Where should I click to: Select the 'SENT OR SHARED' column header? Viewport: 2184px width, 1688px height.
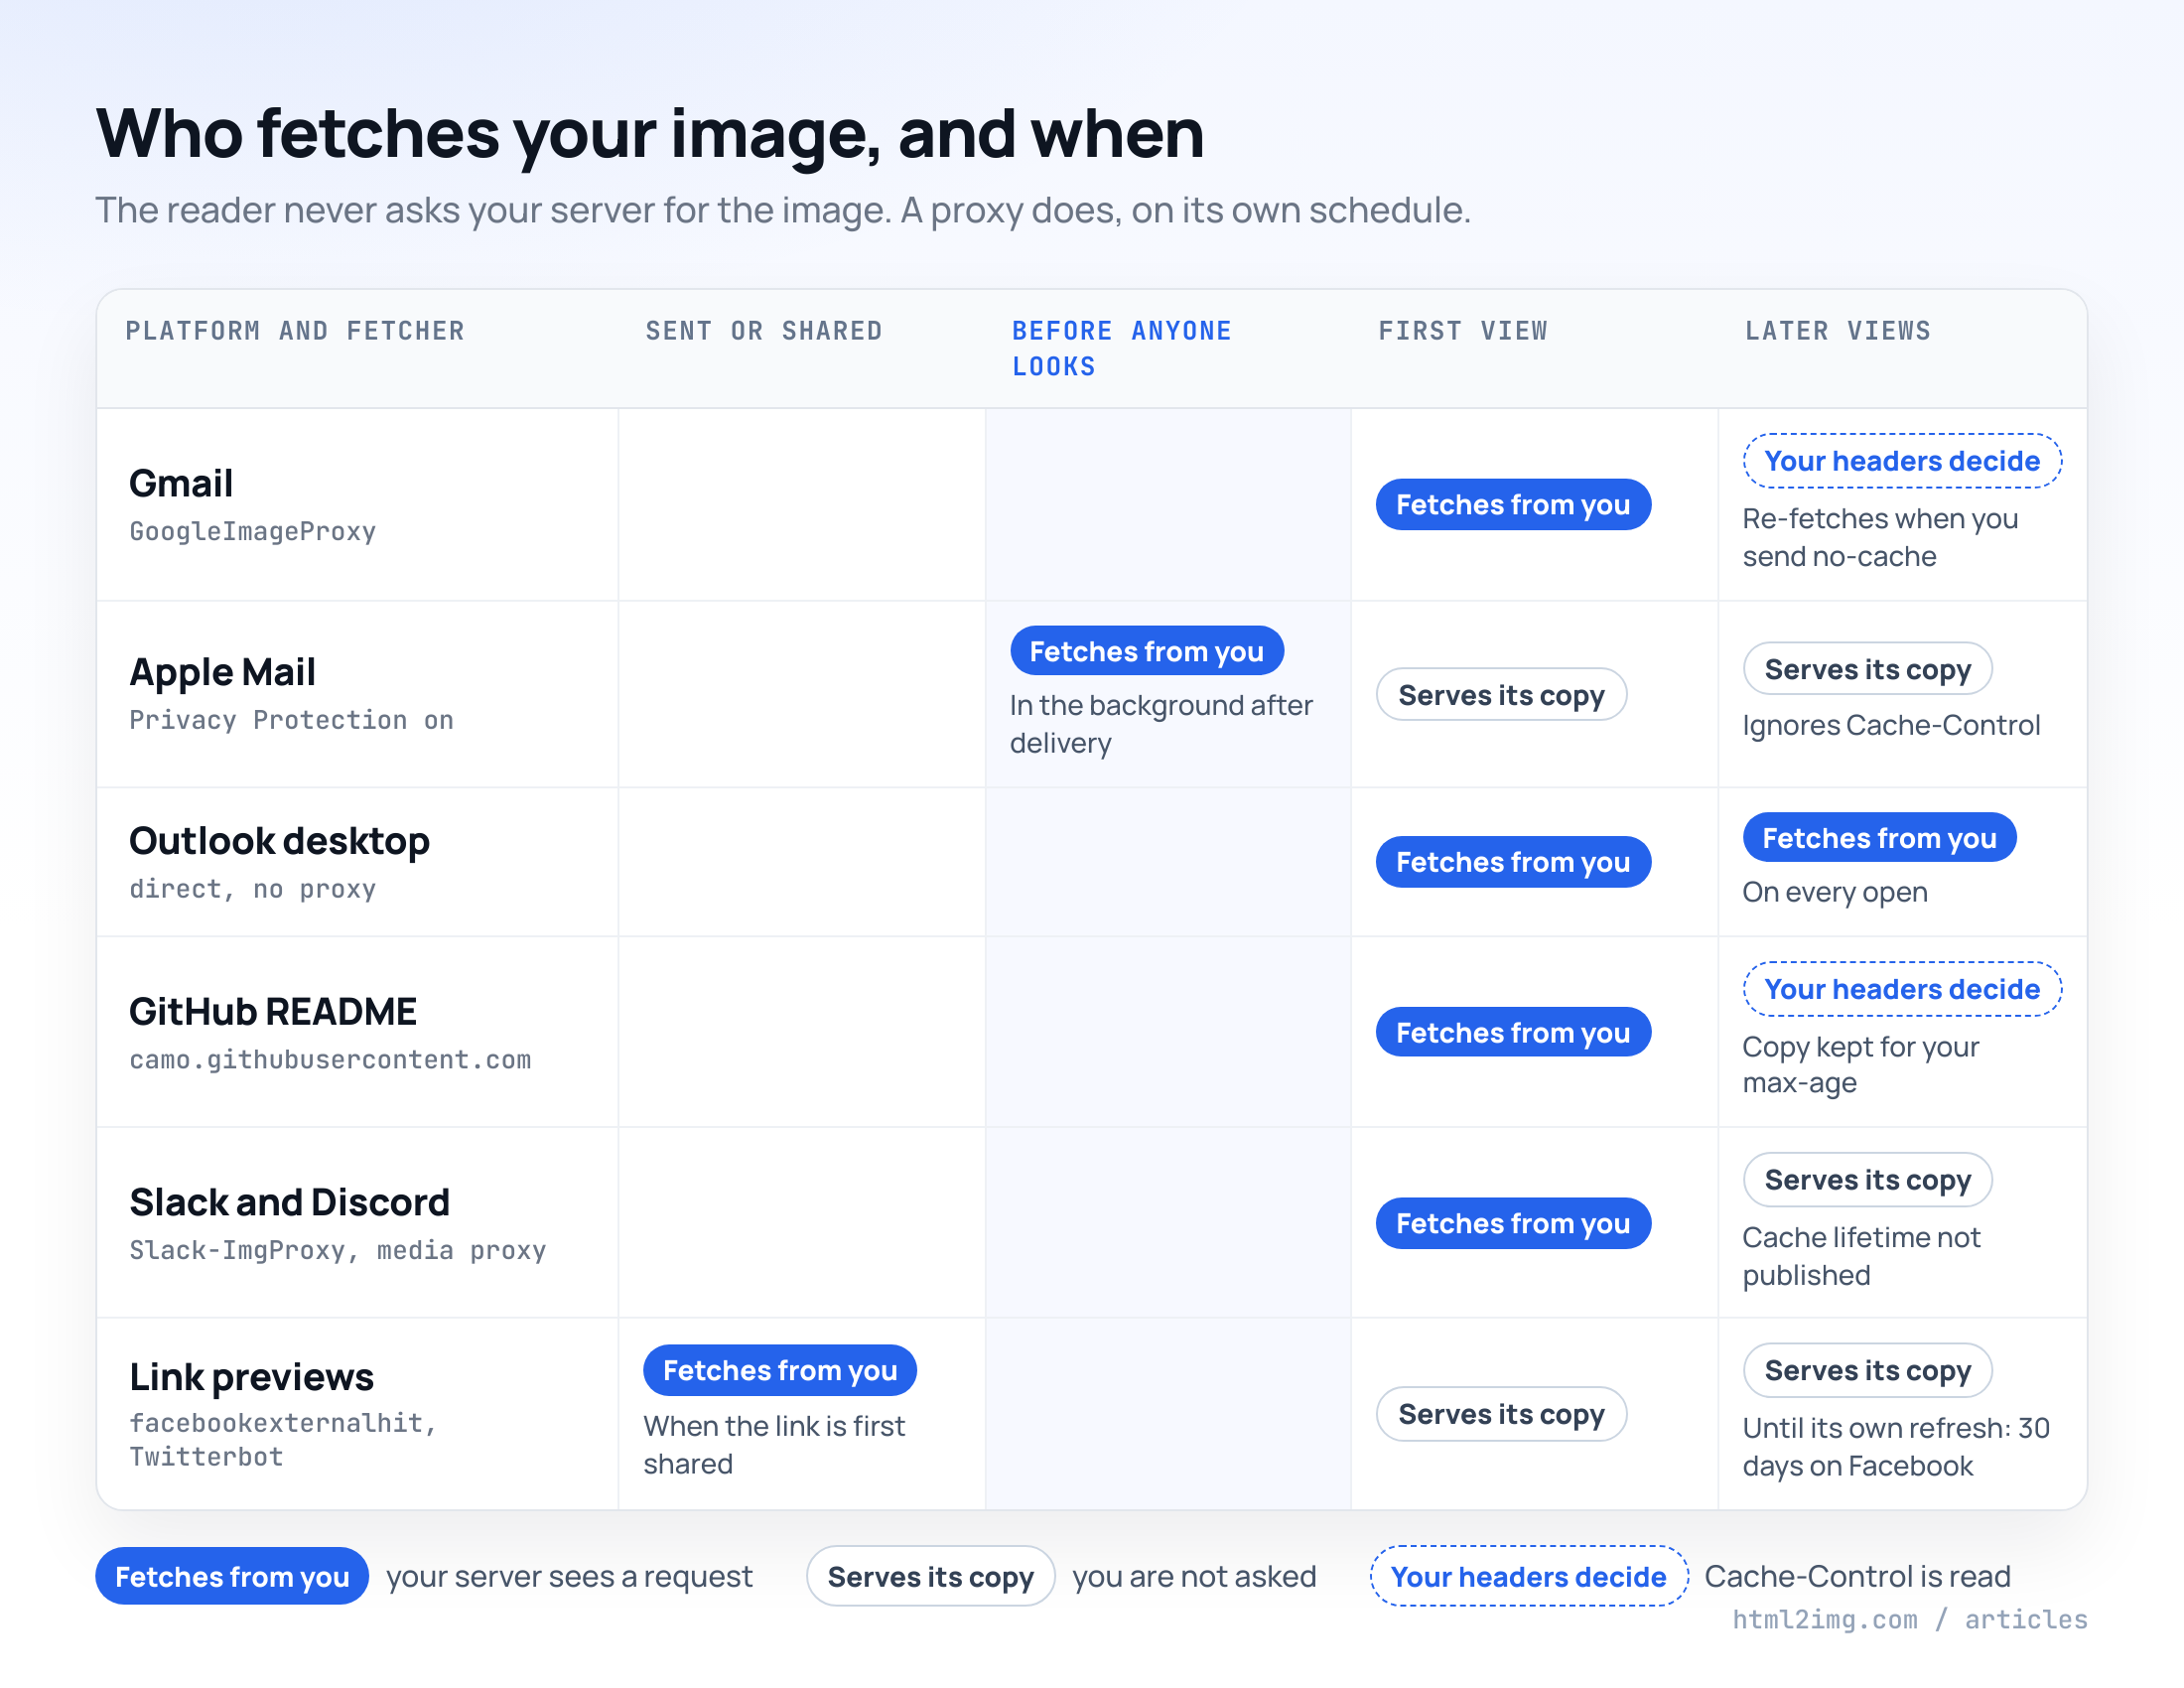[764, 331]
